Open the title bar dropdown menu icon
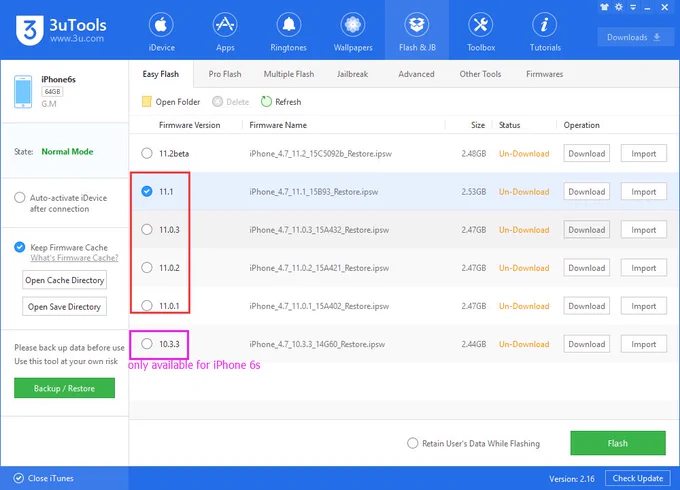680x490 pixels. (633, 7)
